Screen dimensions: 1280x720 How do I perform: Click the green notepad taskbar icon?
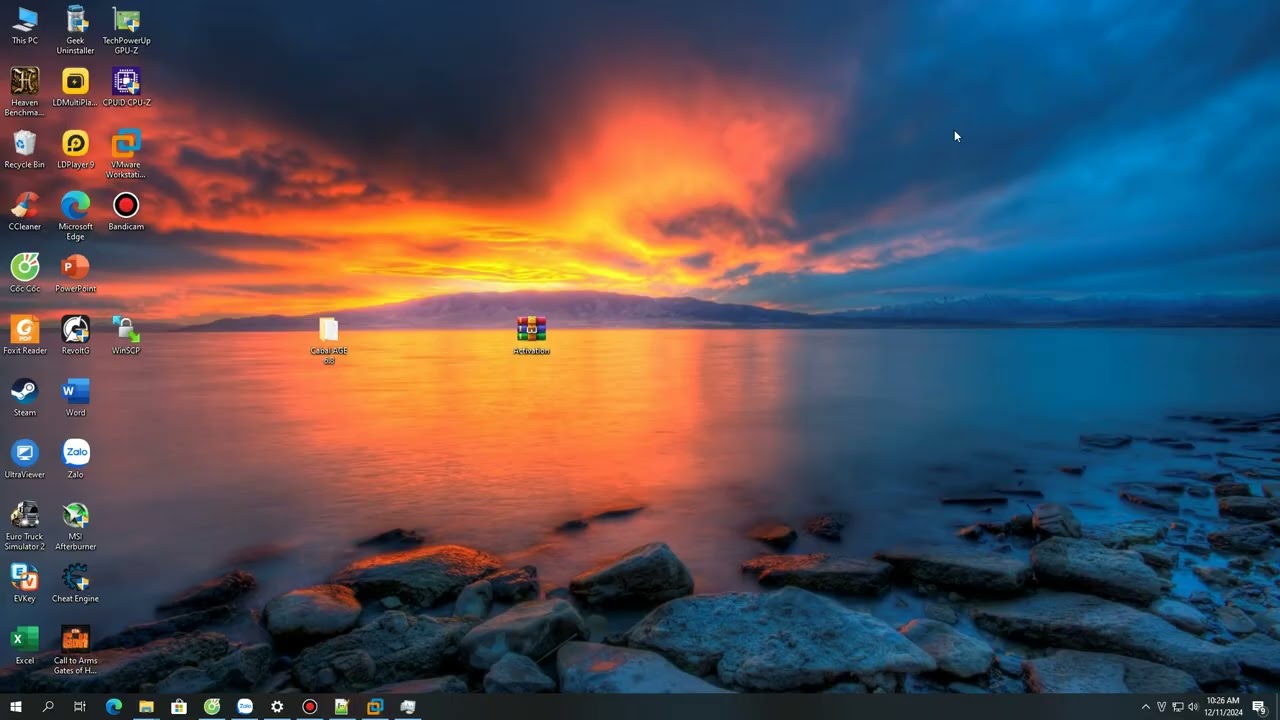[342, 707]
